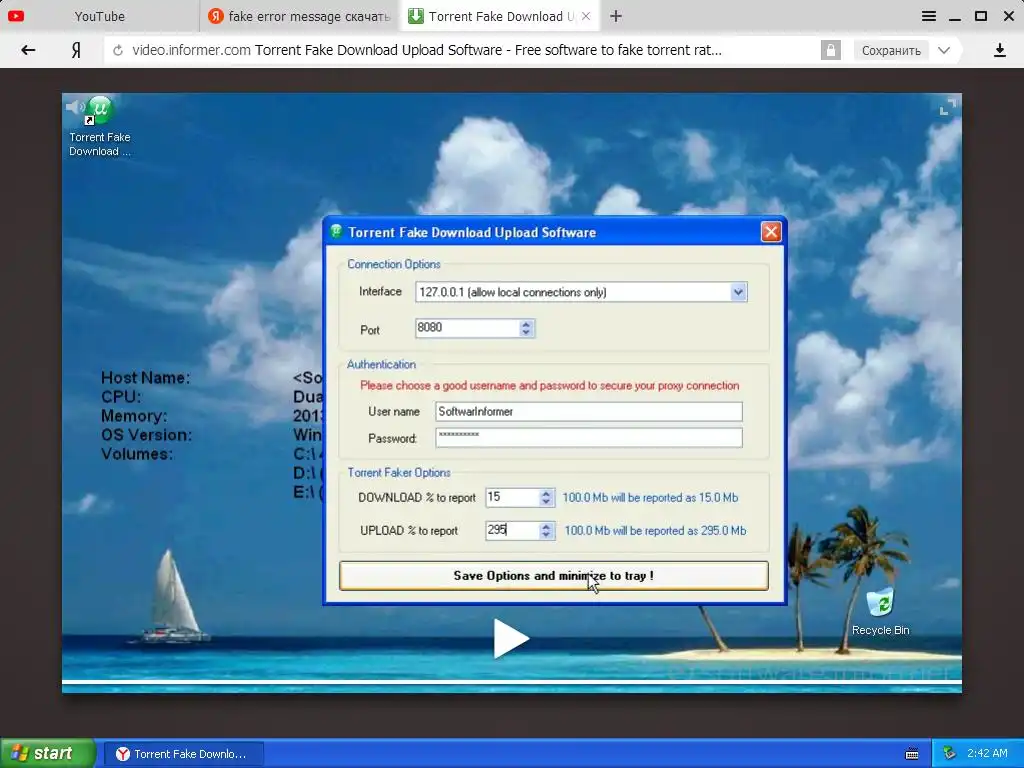Click the red password warning text

pos(549,385)
